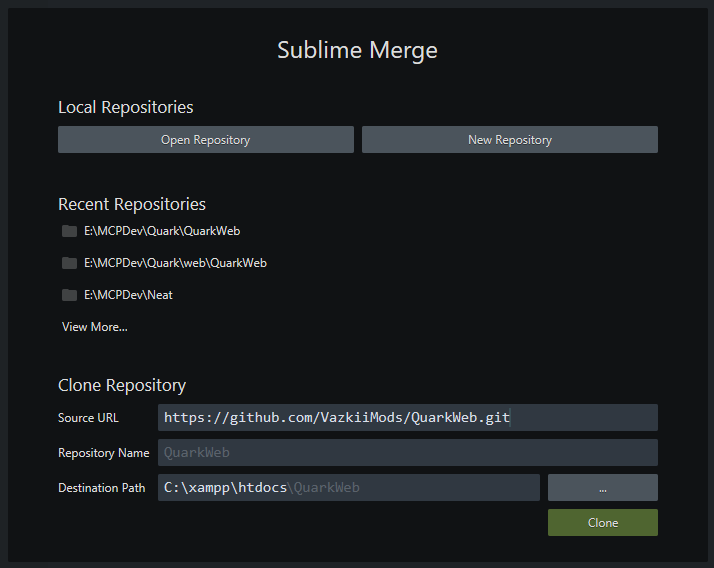Screen dimensions: 714x568
Task: Click the Clone Repository section heading
Action: click(x=122, y=385)
